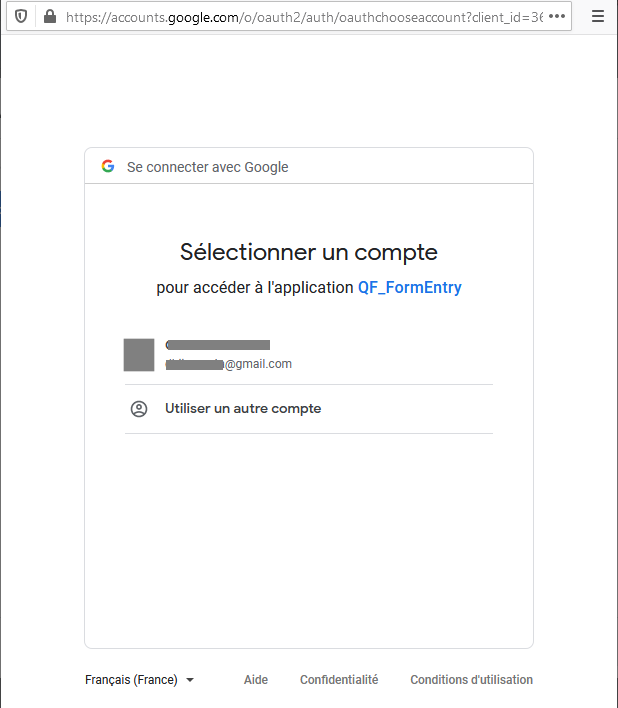Open the Confidentialité link
Screen dimensions: 618x708
[339, 680]
